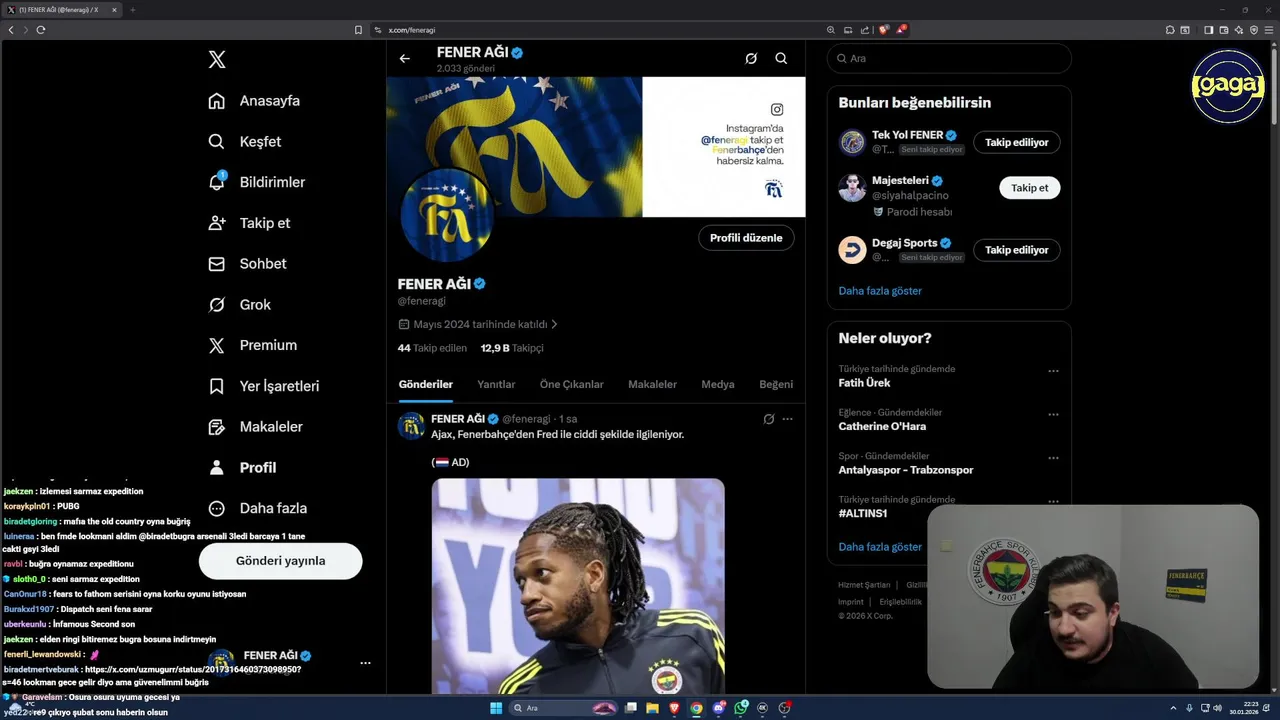Open the Antalyaspor - Trabzonspor trend options

click(x=1053, y=458)
